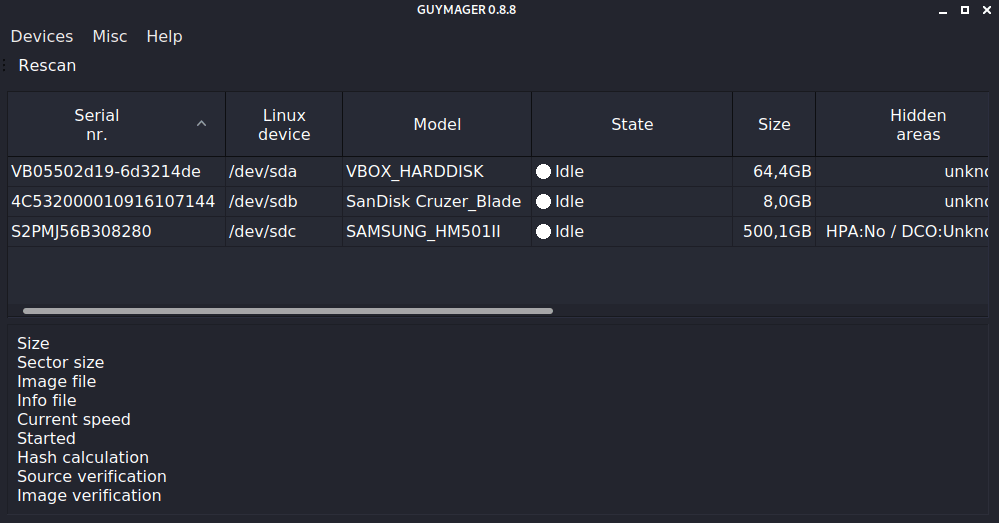Open the Devices menu
Screen dimensions: 999x523
[42, 36]
